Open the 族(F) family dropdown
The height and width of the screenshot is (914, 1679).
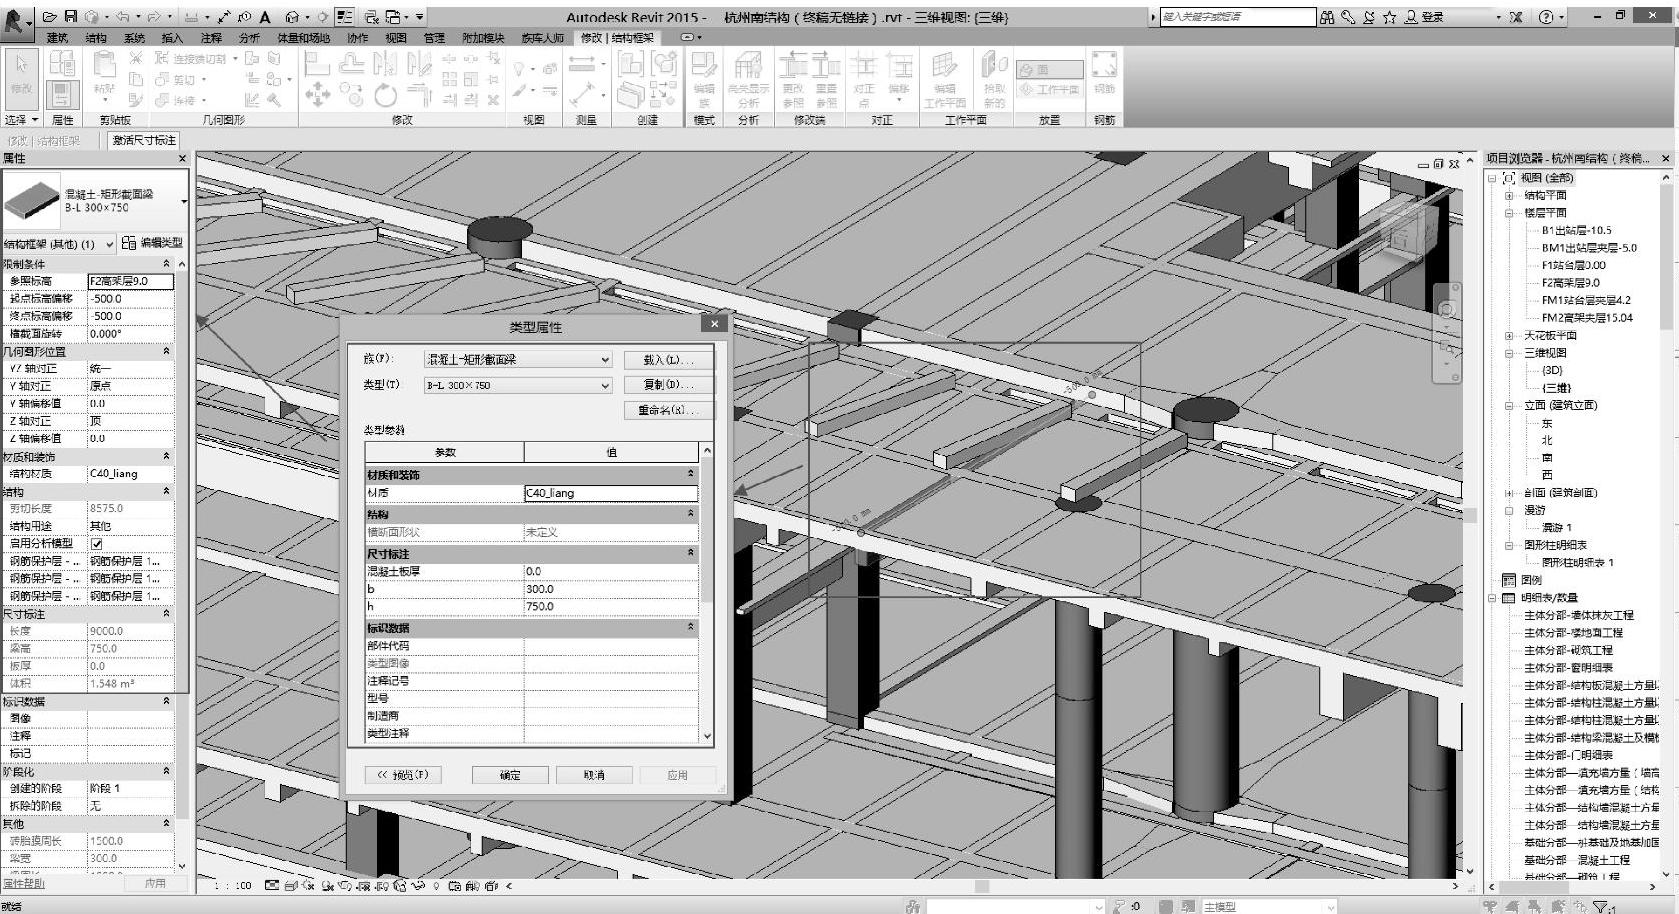pyautogui.click(x=604, y=359)
